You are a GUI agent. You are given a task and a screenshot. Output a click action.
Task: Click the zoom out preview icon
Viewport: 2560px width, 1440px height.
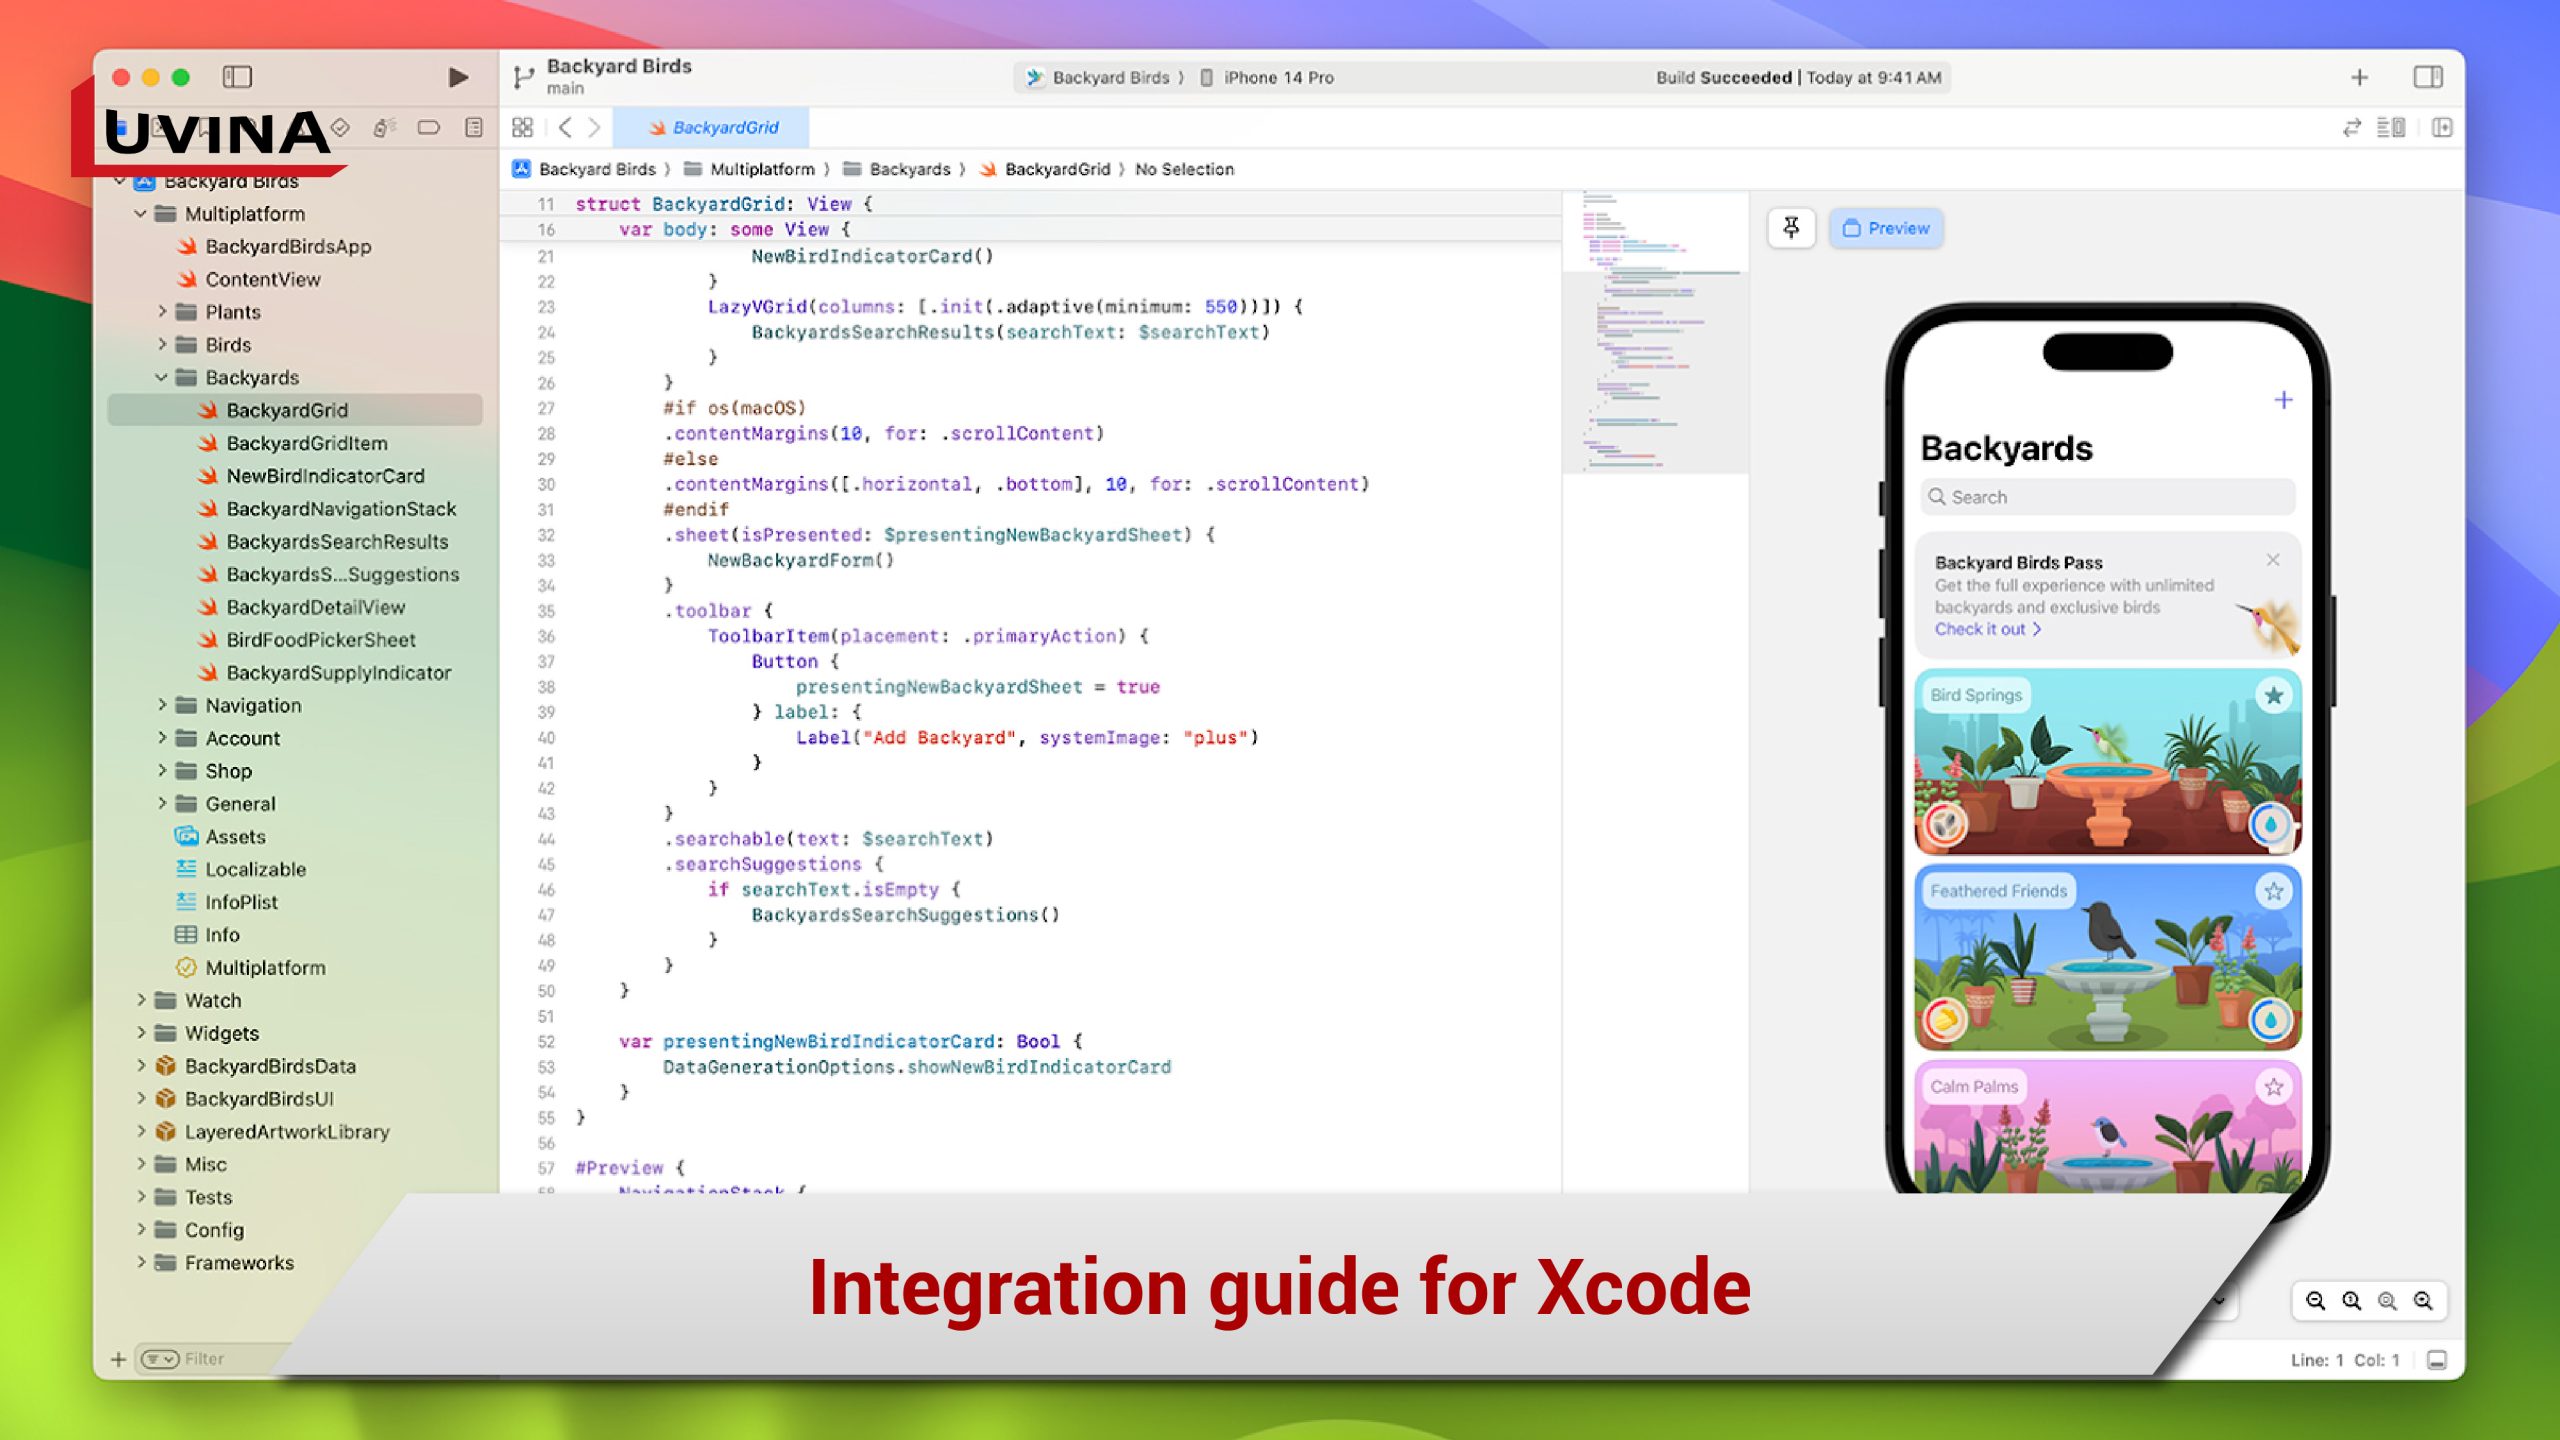2315,1300
